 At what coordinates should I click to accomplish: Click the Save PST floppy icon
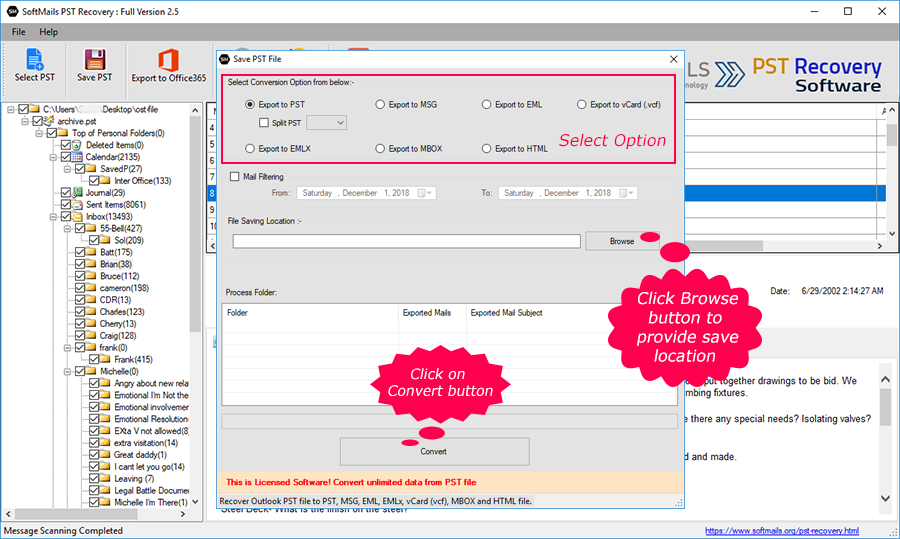95,60
